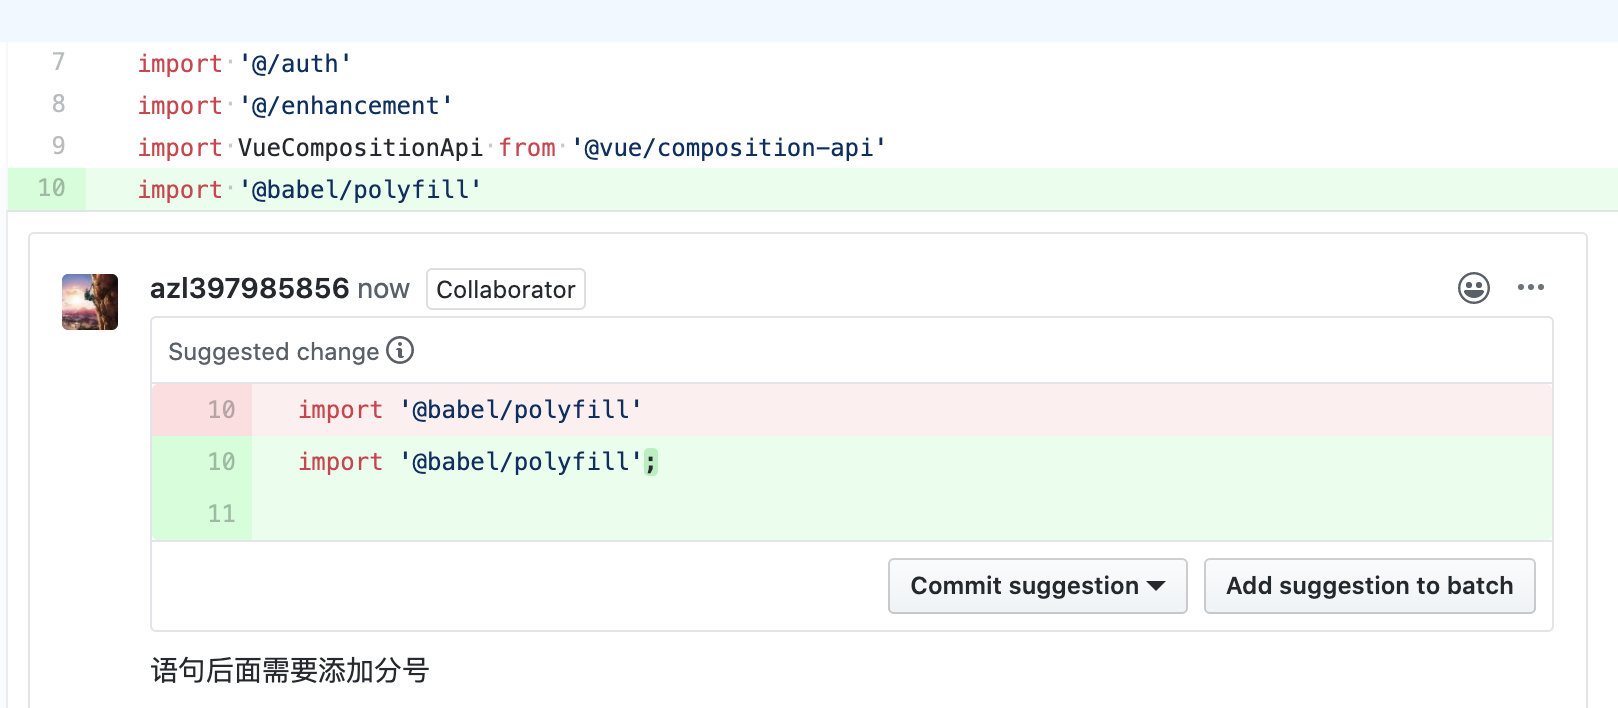Open the emoji reaction picker
Viewport: 1618px width, 708px height.
click(x=1474, y=288)
